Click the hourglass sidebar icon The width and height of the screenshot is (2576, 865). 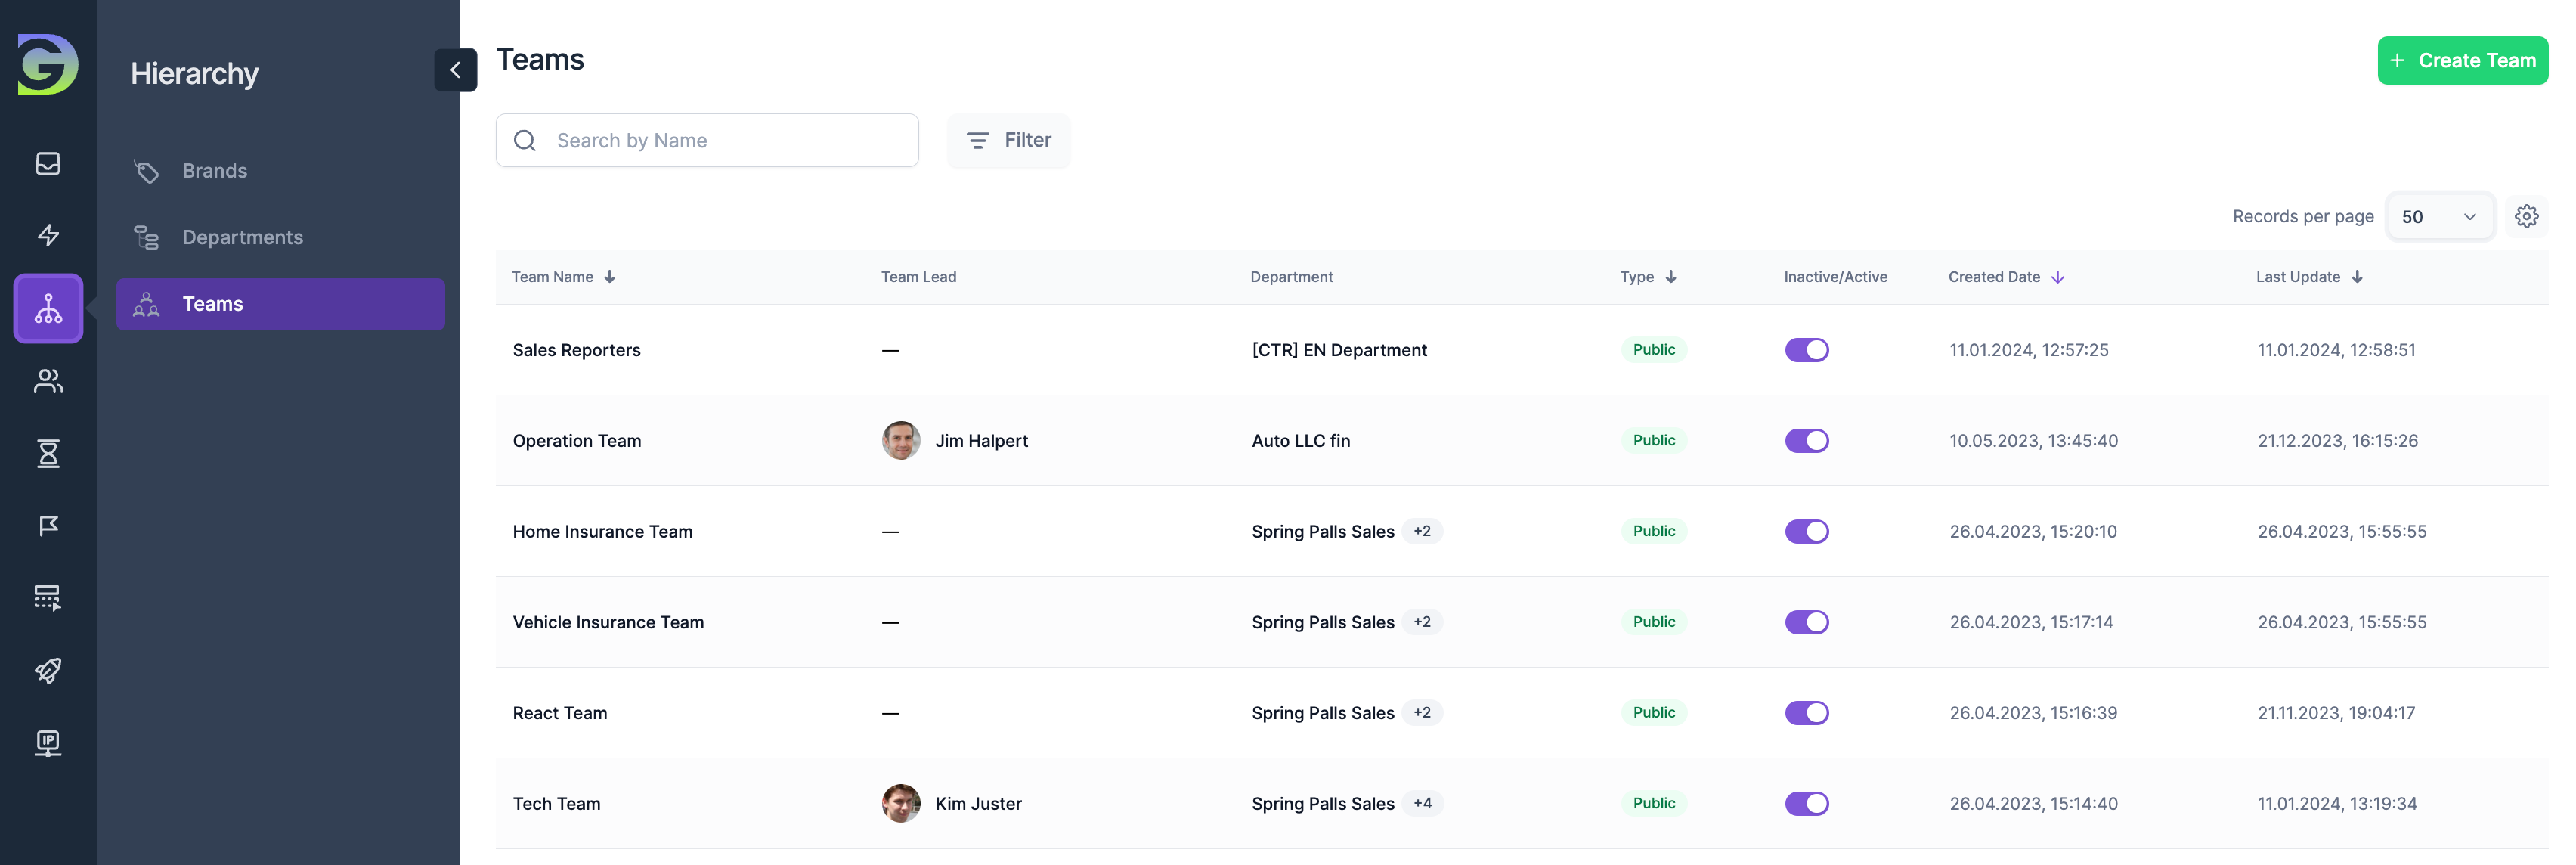48,453
